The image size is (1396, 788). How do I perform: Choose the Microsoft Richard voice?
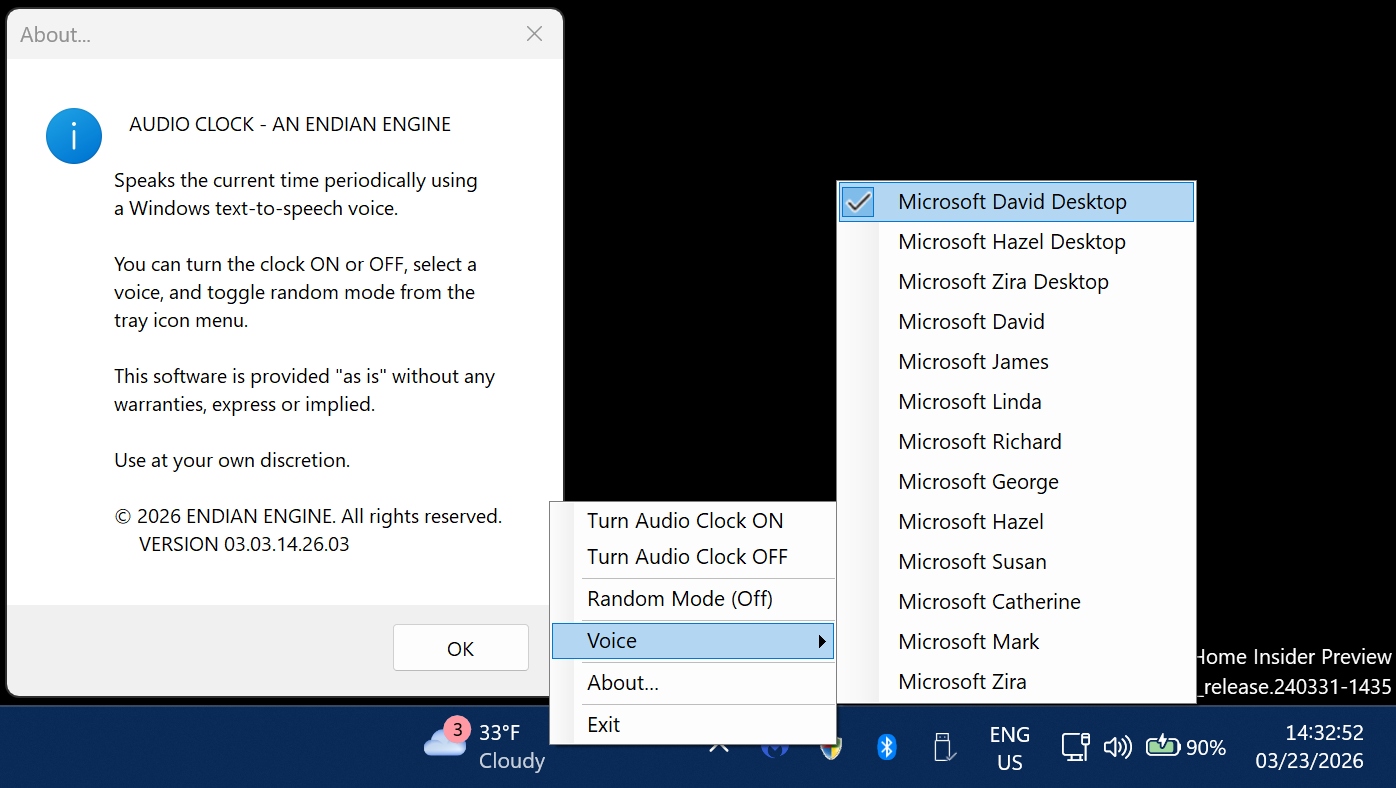click(1016, 442)
